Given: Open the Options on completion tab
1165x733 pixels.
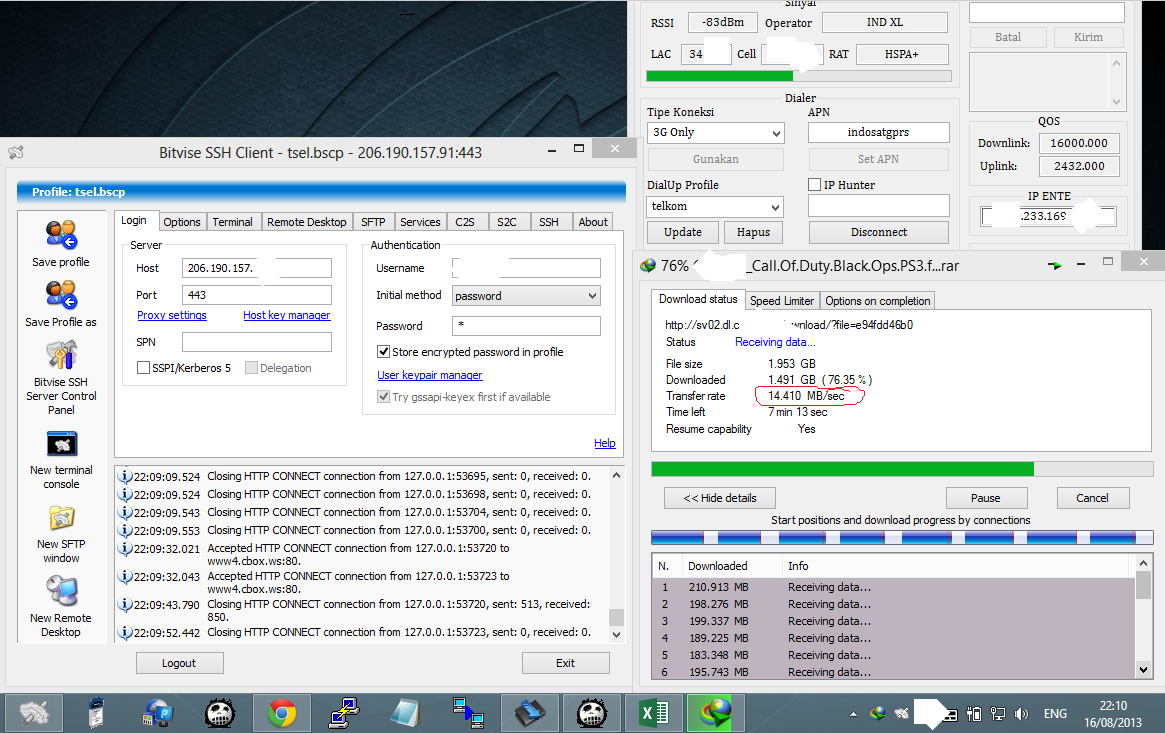Looking at the screenshot, I should click(877, 301).
